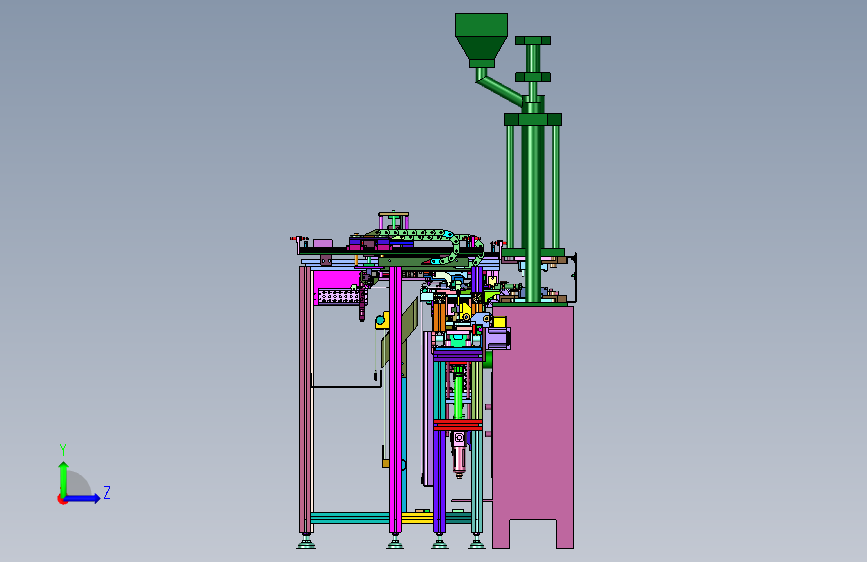This screenshot has height=562, width=867.
Task: Click the green Y axis arrow of triad
Action: [x=64, y=478]
